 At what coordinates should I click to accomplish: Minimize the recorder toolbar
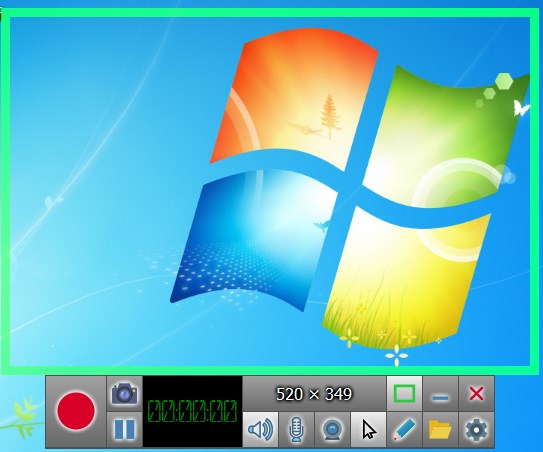coord(440,393)
